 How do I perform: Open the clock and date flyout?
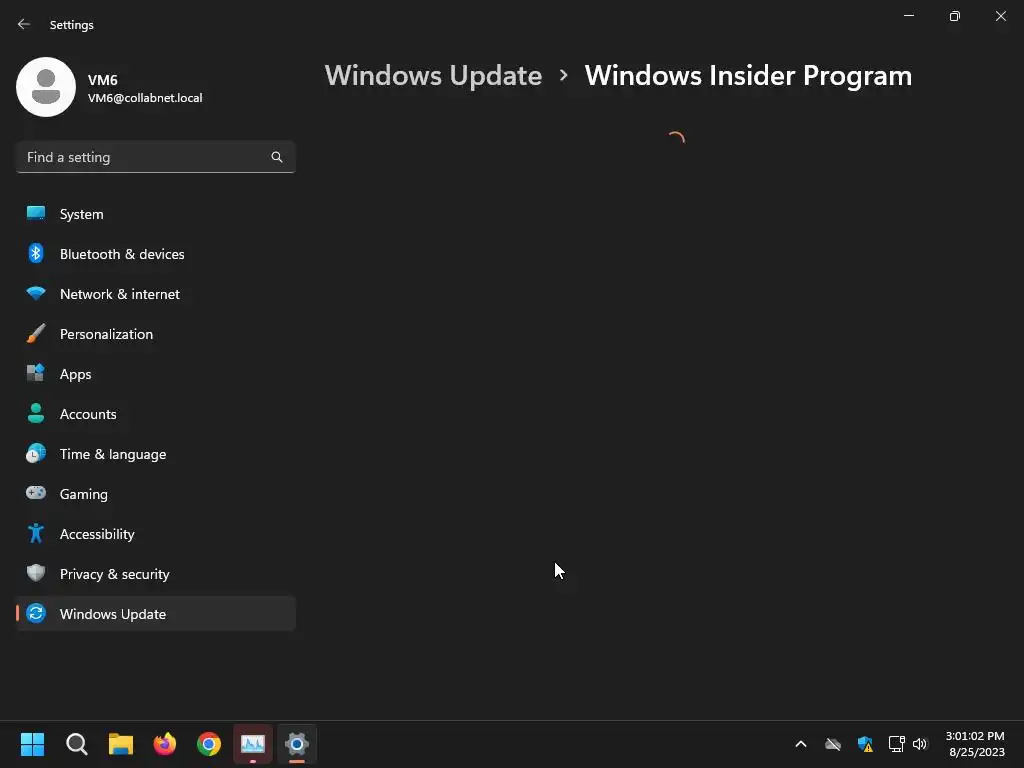point(976,744)
